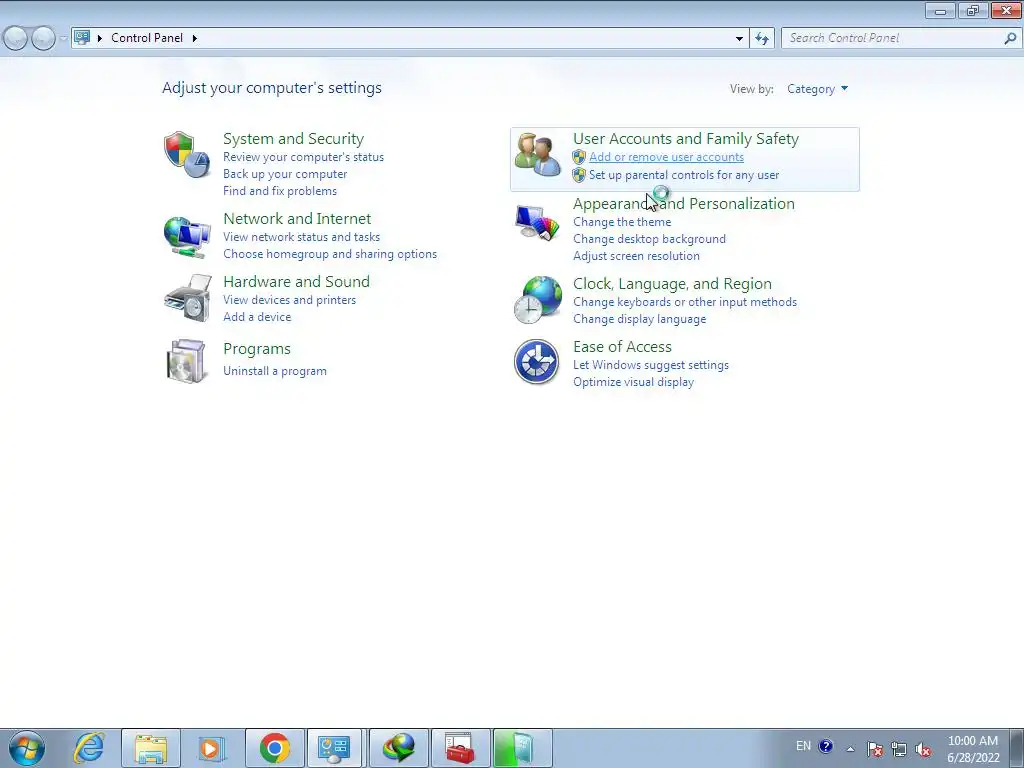
Task: Click the refresh button beside the address bar
Action: coord(761,39)
